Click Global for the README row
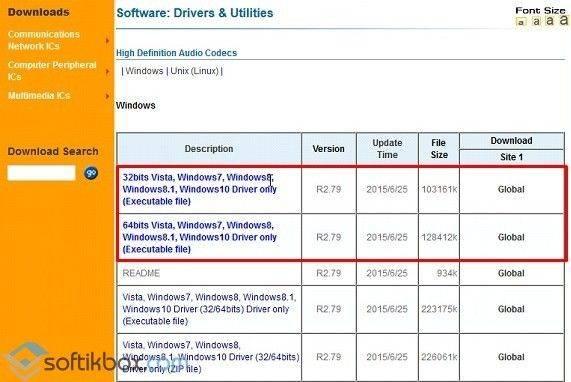The height and width of the screenshot is (382, 571). 511,273
